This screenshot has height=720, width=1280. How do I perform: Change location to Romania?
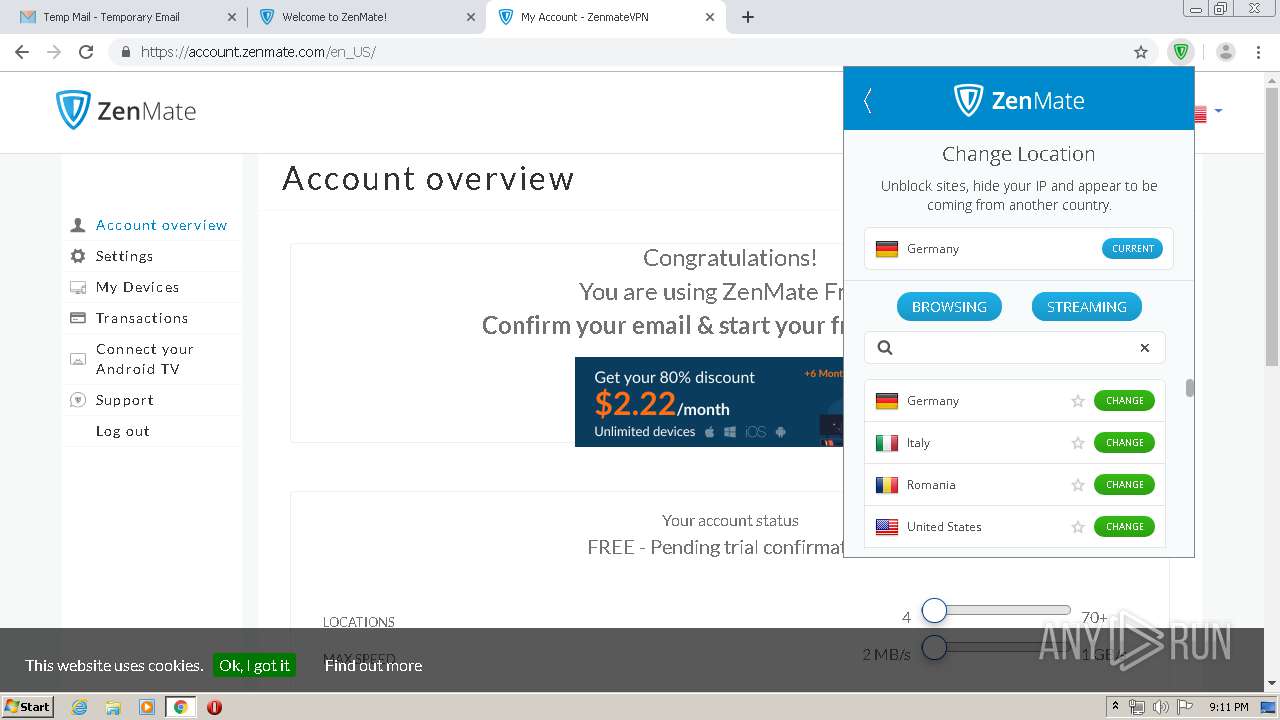(1124, 485)
